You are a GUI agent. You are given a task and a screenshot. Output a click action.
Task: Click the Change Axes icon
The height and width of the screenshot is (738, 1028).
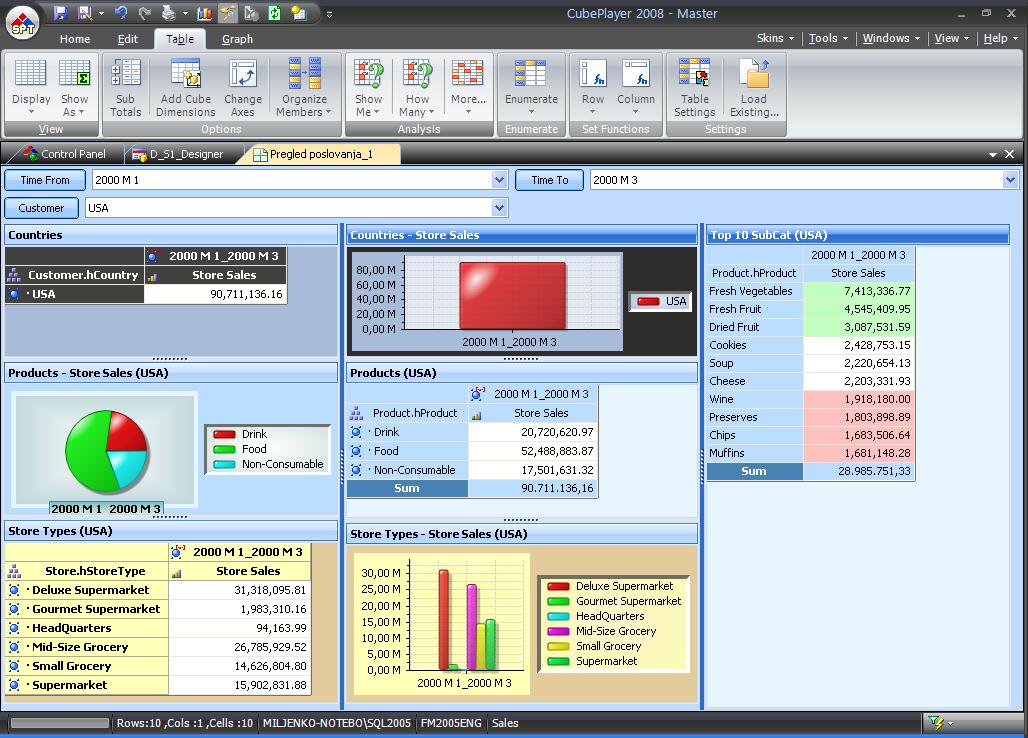(243, 73)
